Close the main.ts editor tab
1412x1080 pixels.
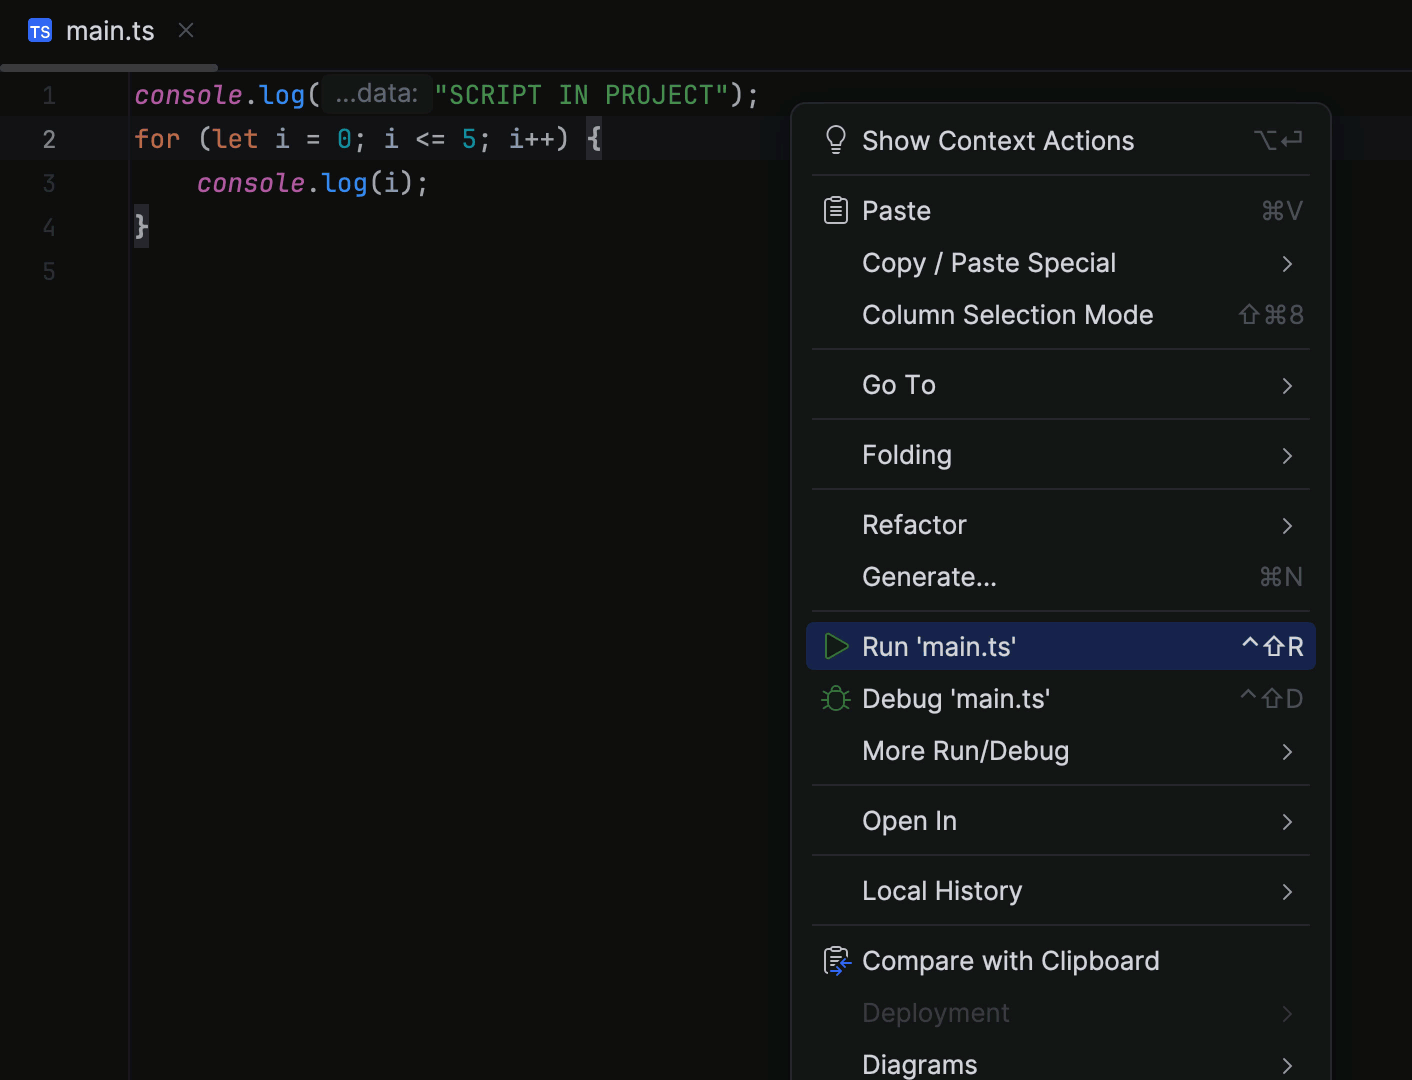click(185, 30)
